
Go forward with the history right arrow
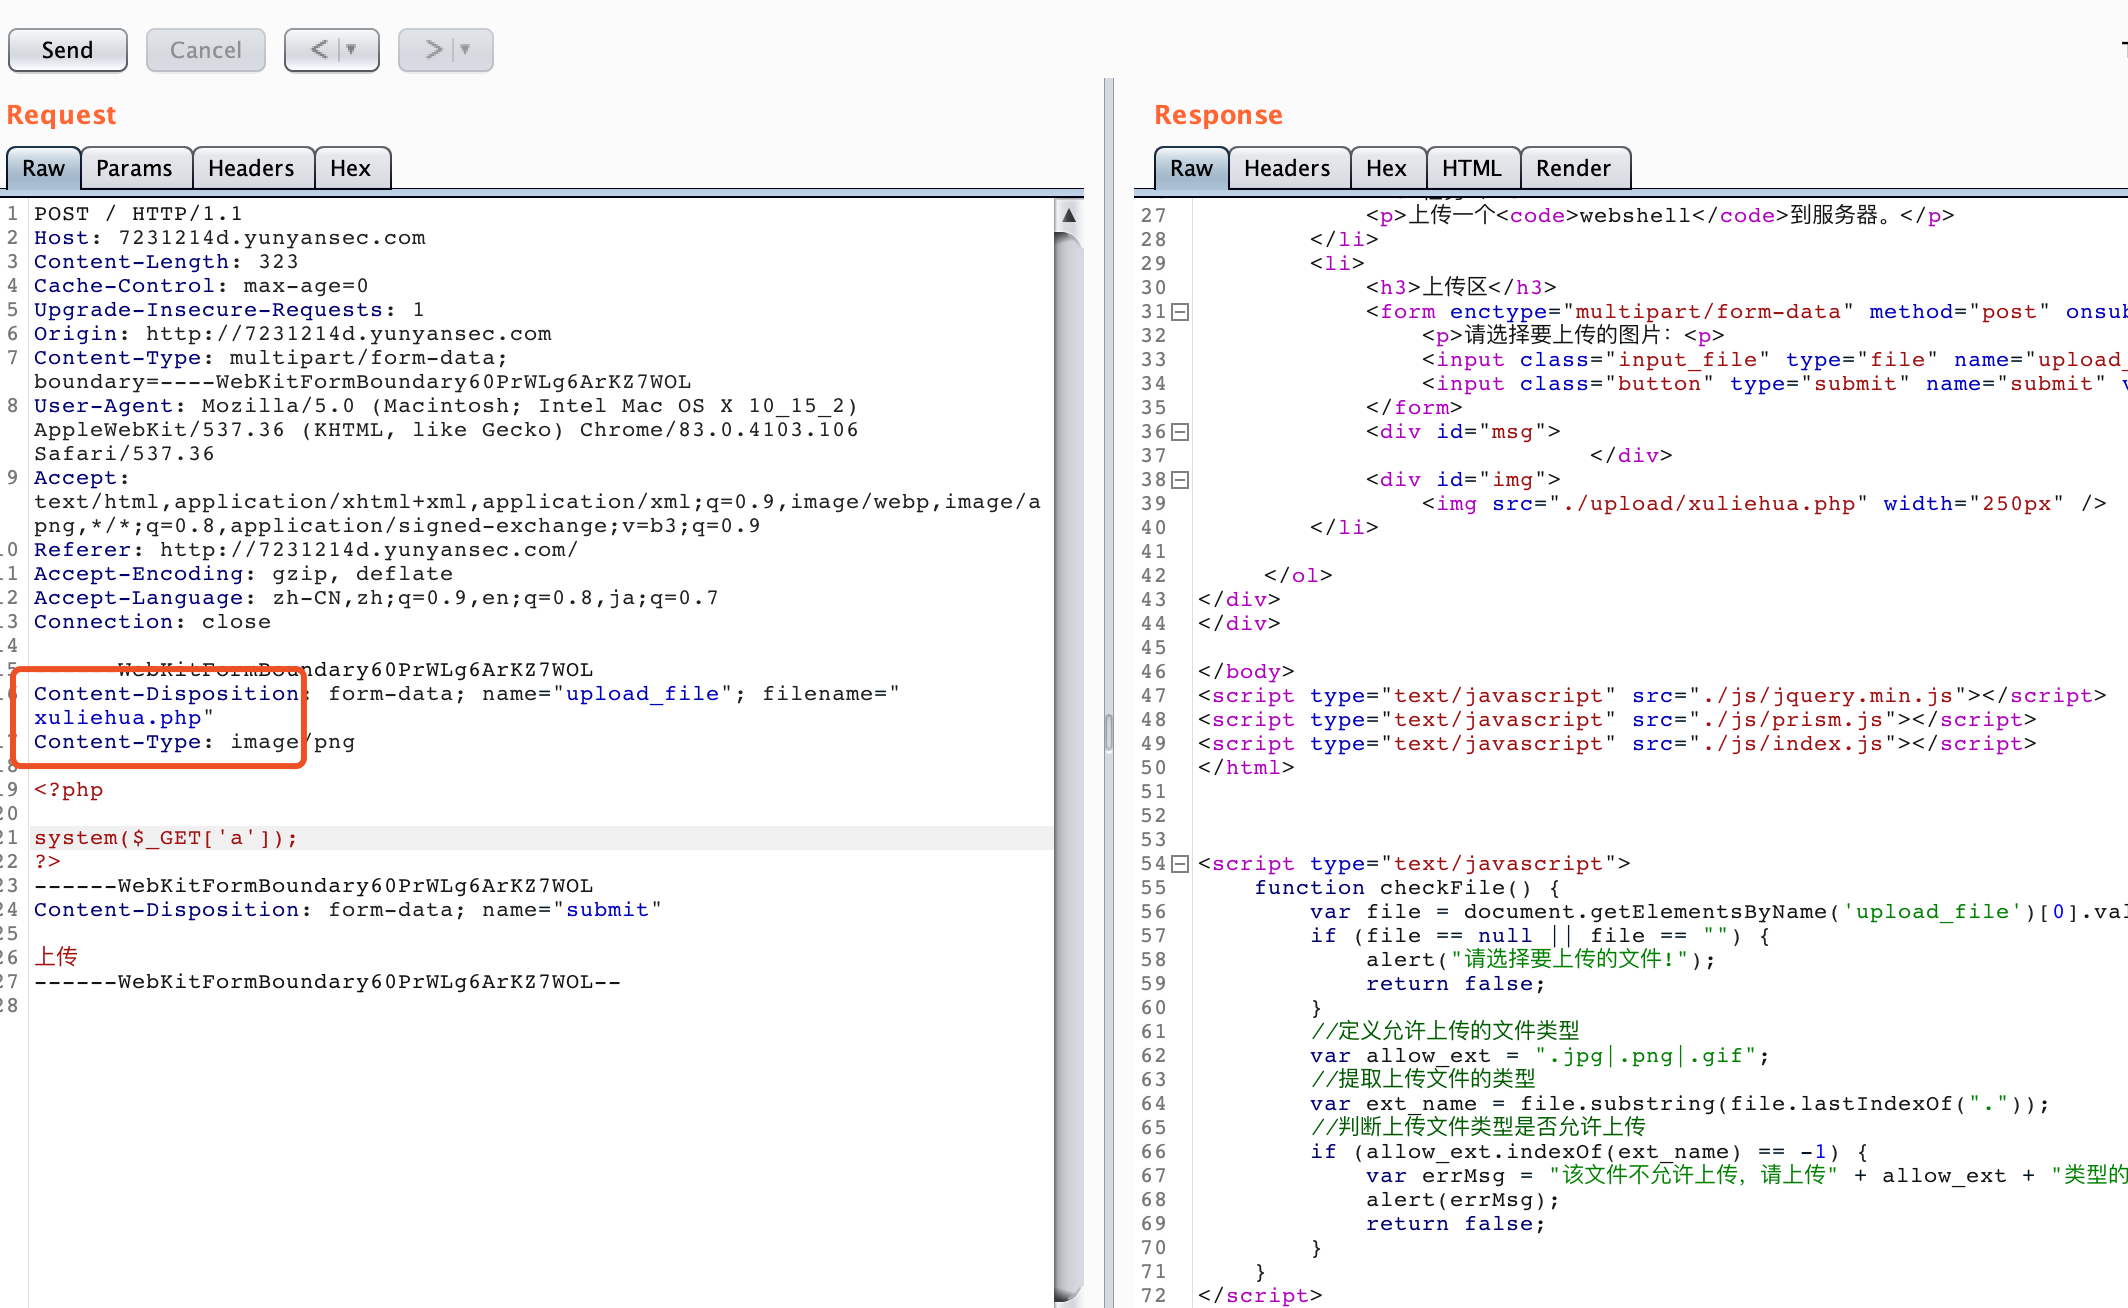(x=433, y=49)
